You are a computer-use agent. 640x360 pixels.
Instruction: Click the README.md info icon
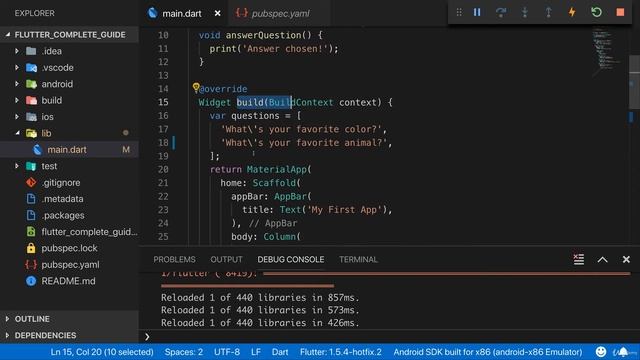(31, 281)
